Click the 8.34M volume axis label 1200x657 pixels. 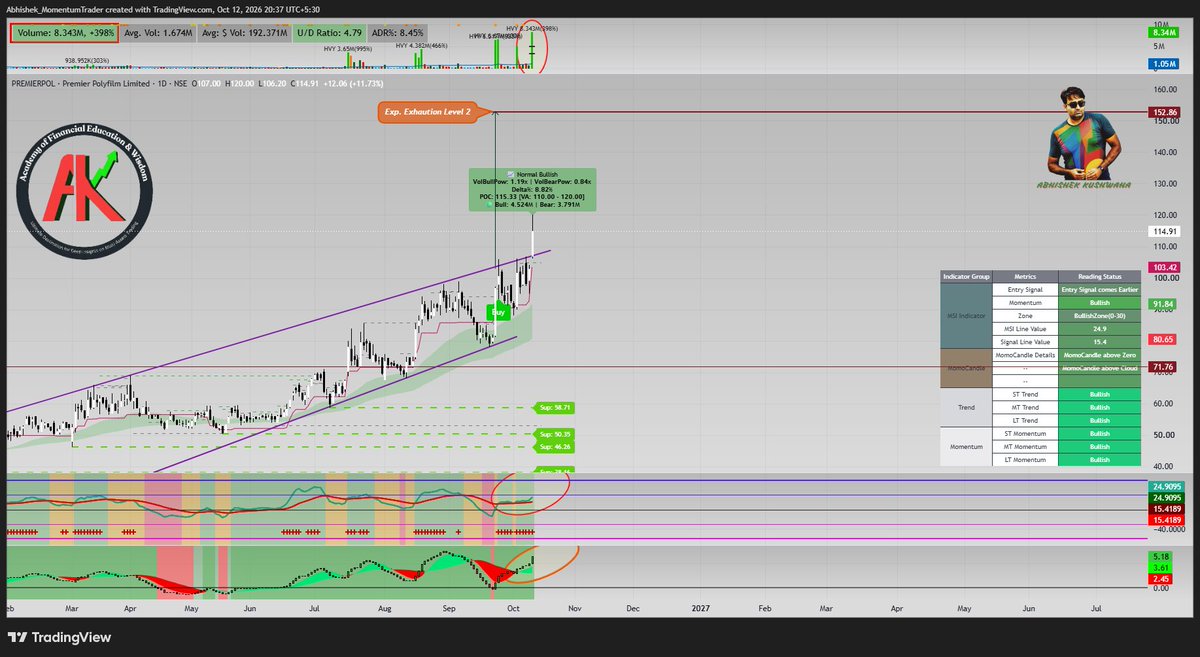coord(1164,33)
